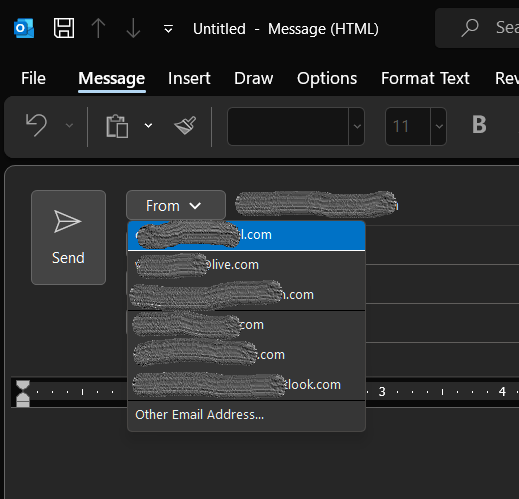Image resolution: width=519 pixels, height=499 pixels.
Task: Switch to the Options tab
Action: [x=327, y=79]
